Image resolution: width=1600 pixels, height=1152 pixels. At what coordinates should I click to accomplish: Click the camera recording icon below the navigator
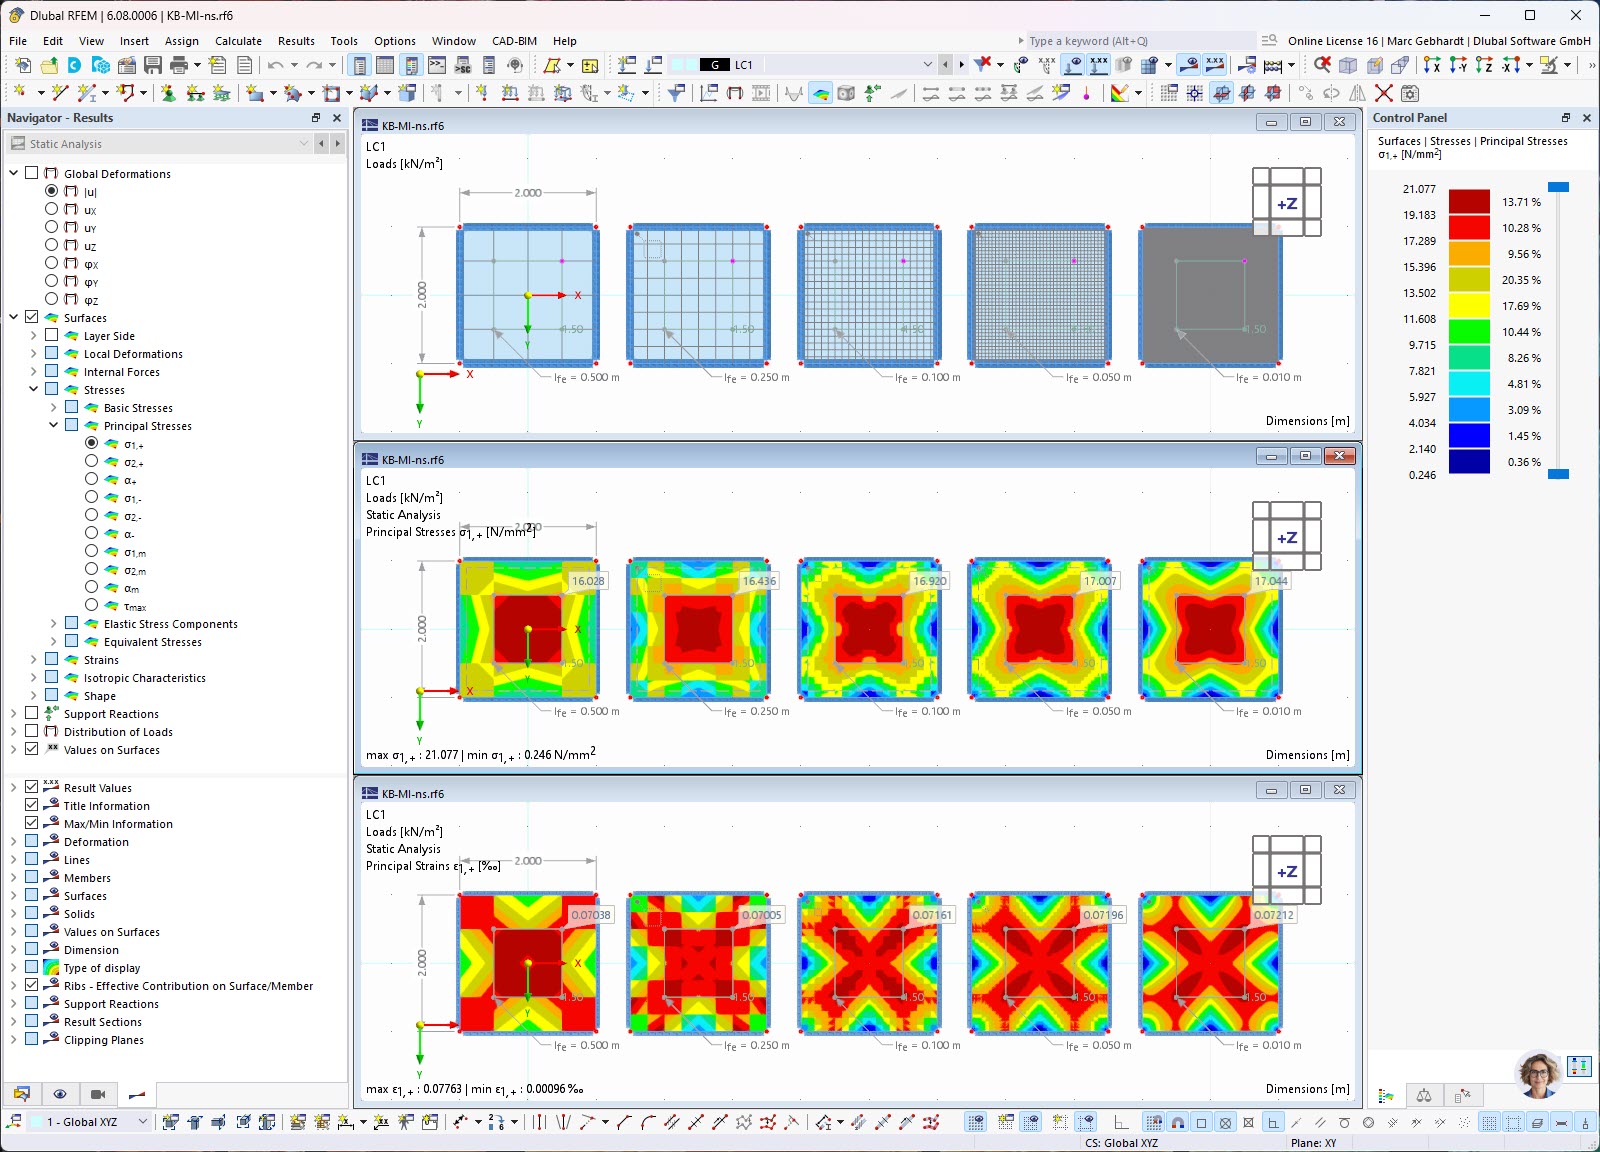coord(98,1094)
